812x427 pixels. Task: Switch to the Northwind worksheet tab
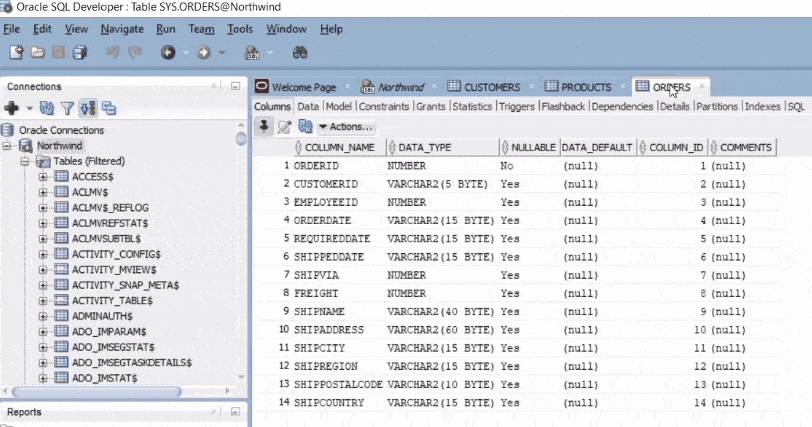[x=401, y=87]
